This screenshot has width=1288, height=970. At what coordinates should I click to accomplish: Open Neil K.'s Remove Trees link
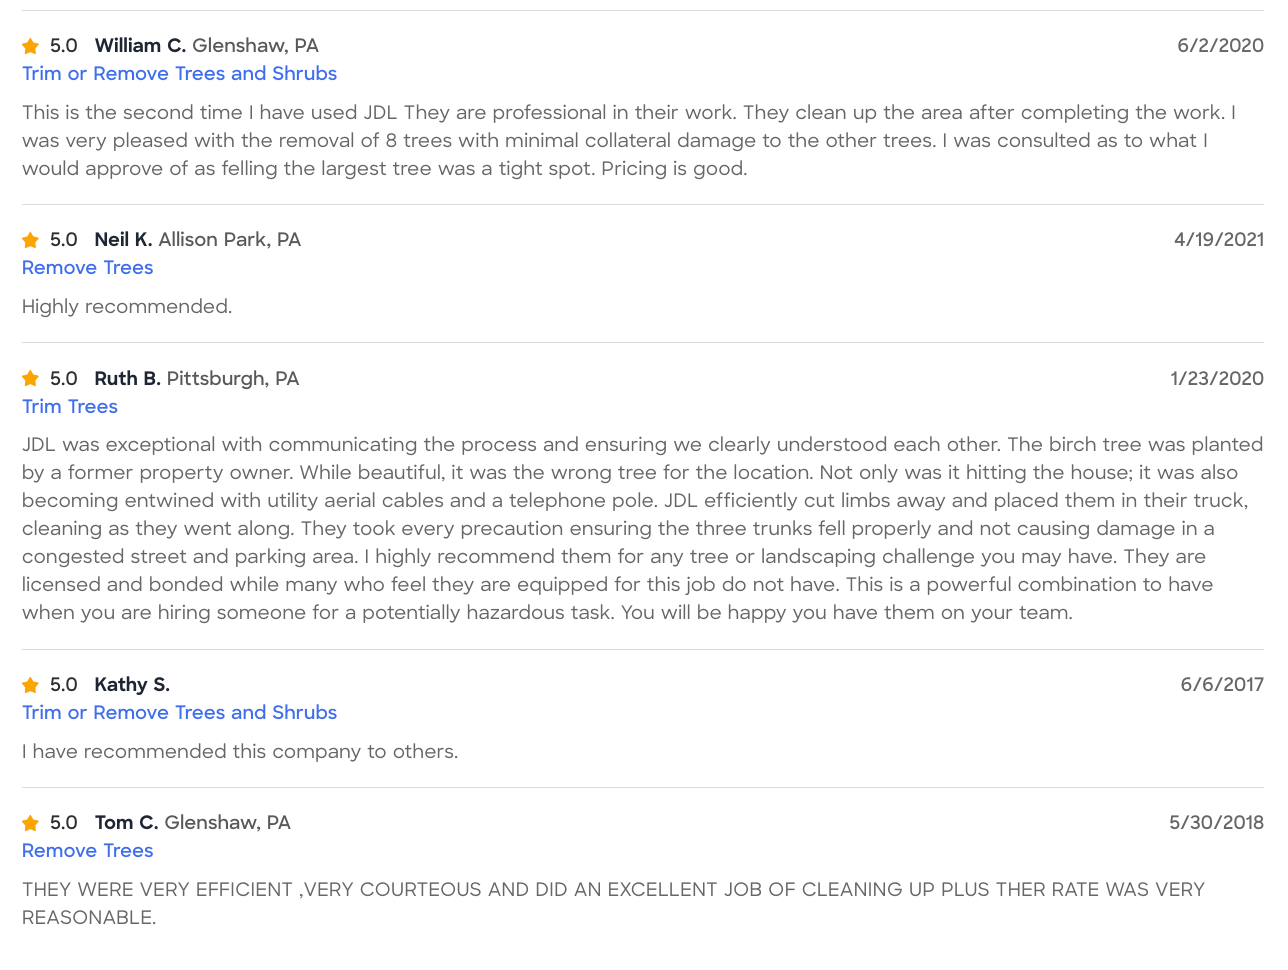87,268
